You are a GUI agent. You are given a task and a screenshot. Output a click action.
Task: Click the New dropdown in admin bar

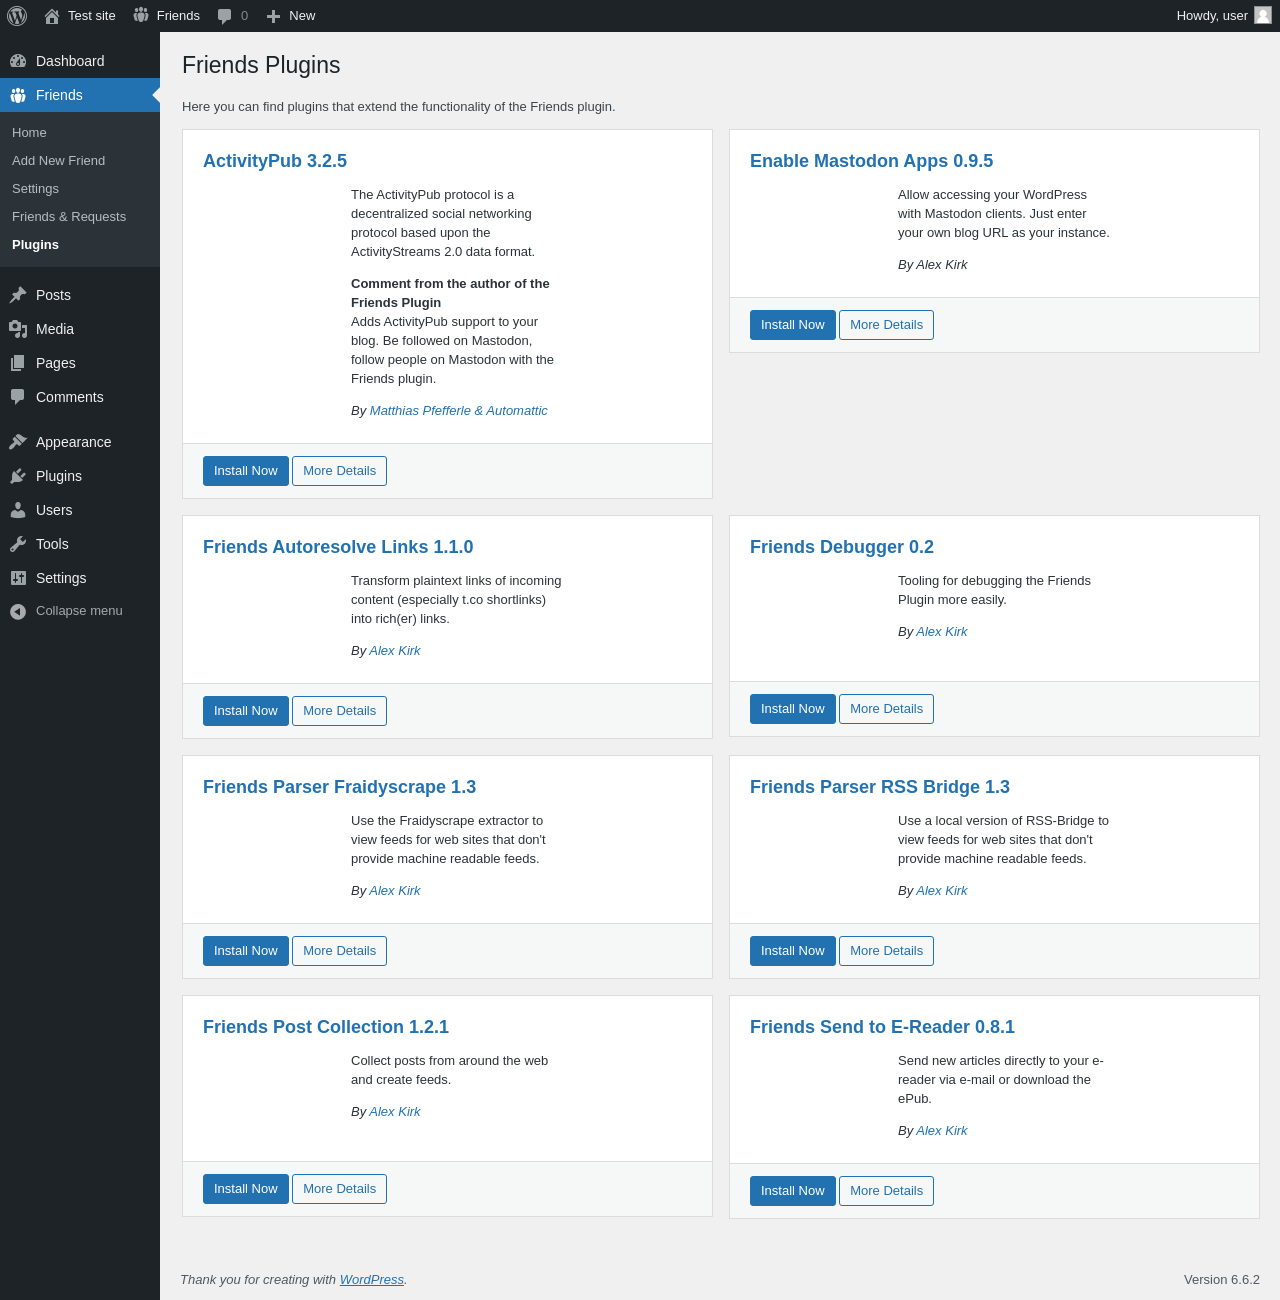291,16
